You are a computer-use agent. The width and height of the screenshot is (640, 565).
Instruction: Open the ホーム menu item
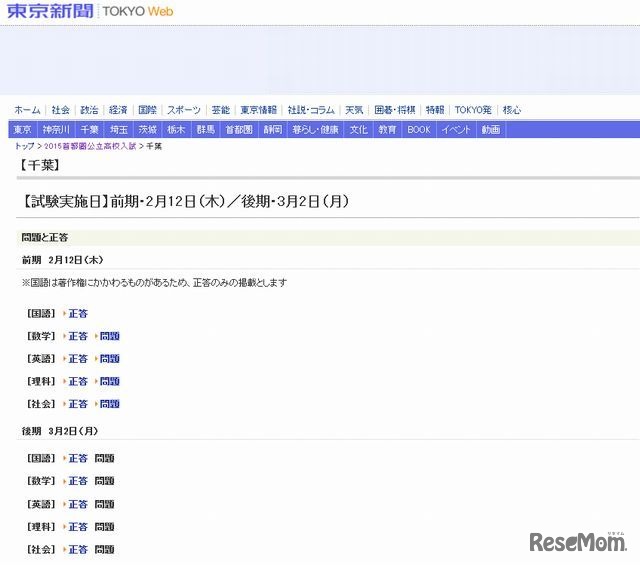pyautogui.click(x=27, y=110)
